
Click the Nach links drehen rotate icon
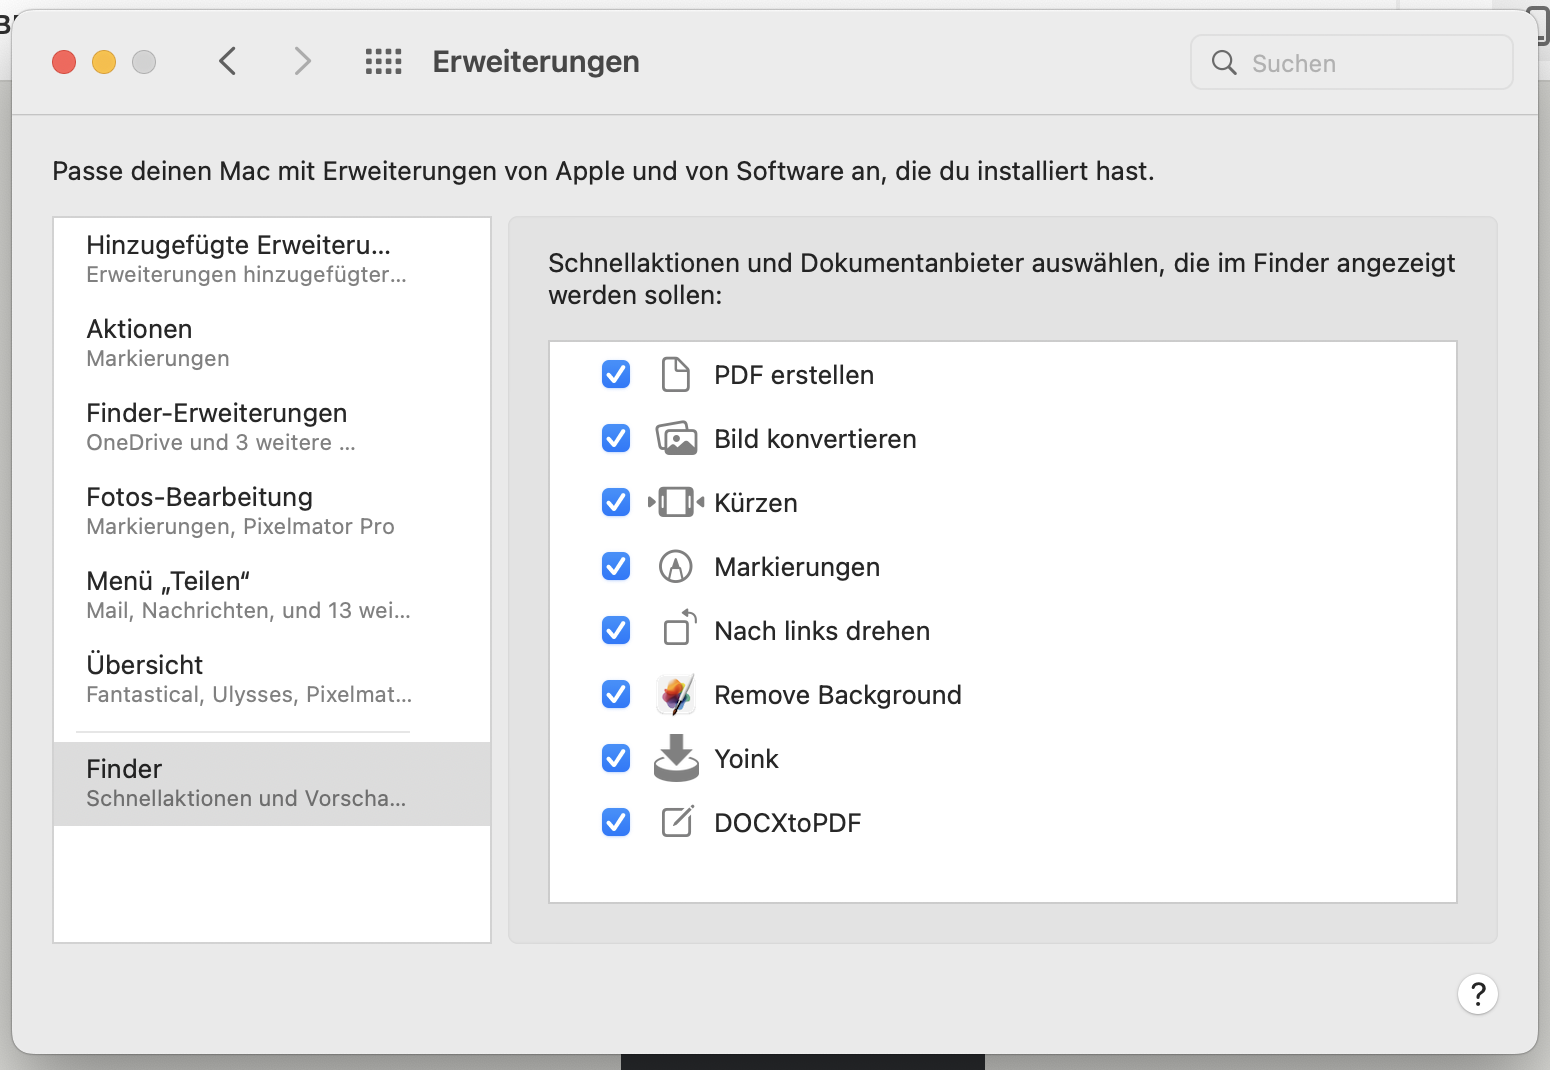(x=679, y=629)
